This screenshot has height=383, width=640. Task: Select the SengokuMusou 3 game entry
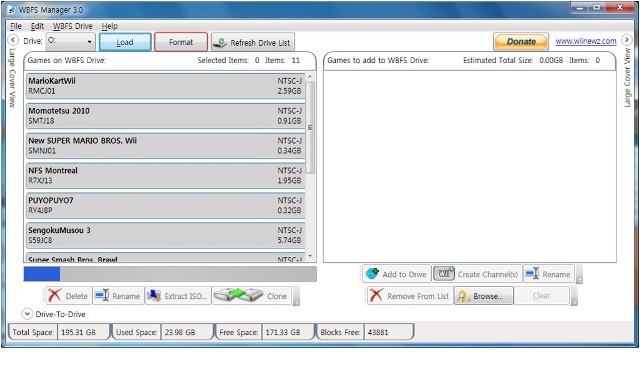pos(165,235)
